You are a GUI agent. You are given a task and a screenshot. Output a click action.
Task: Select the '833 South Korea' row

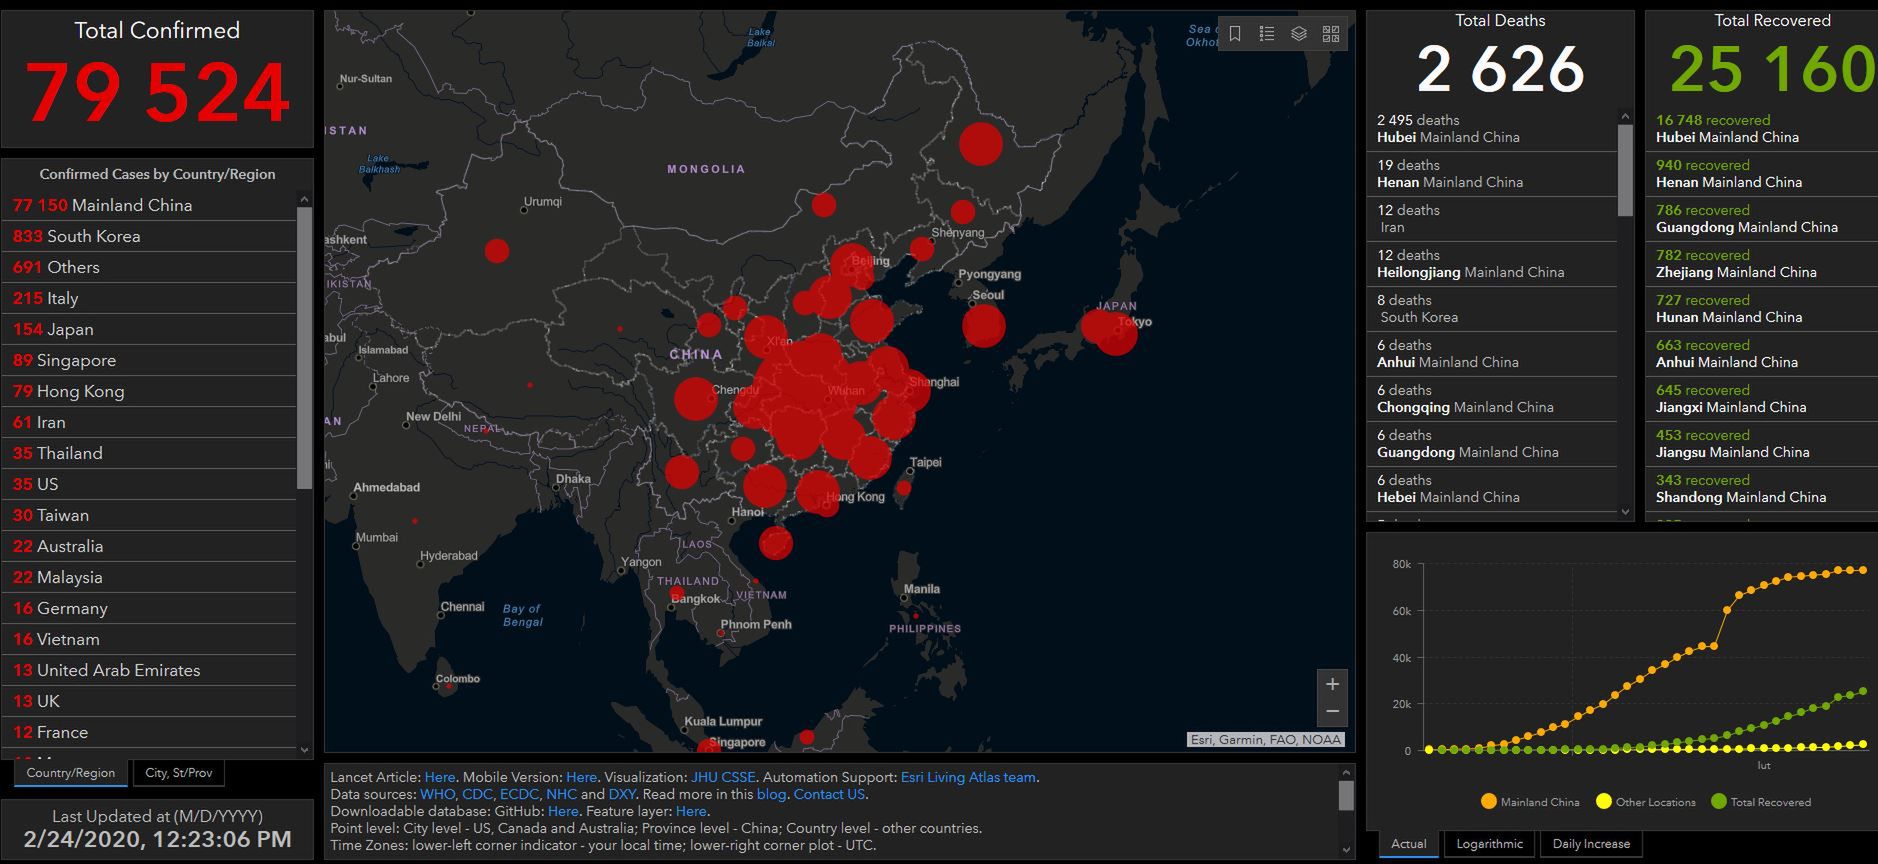tap(149, 236)
